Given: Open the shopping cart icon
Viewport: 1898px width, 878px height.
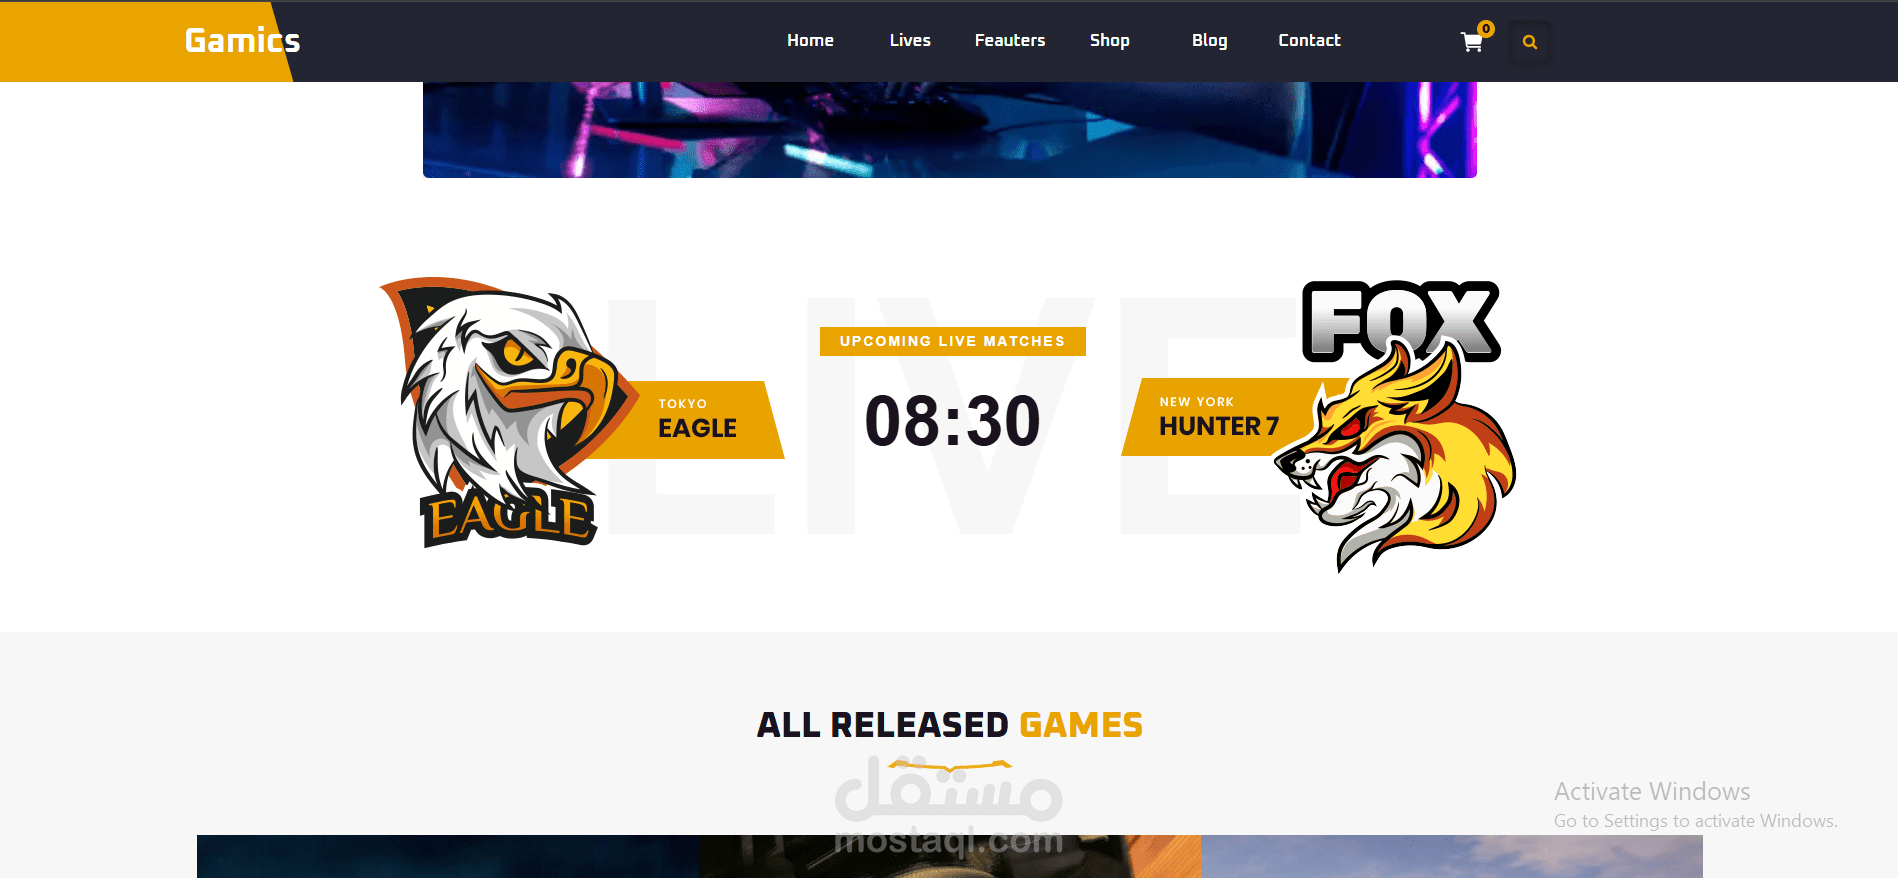Looking at the screenshot, I should coord(1471,42).
